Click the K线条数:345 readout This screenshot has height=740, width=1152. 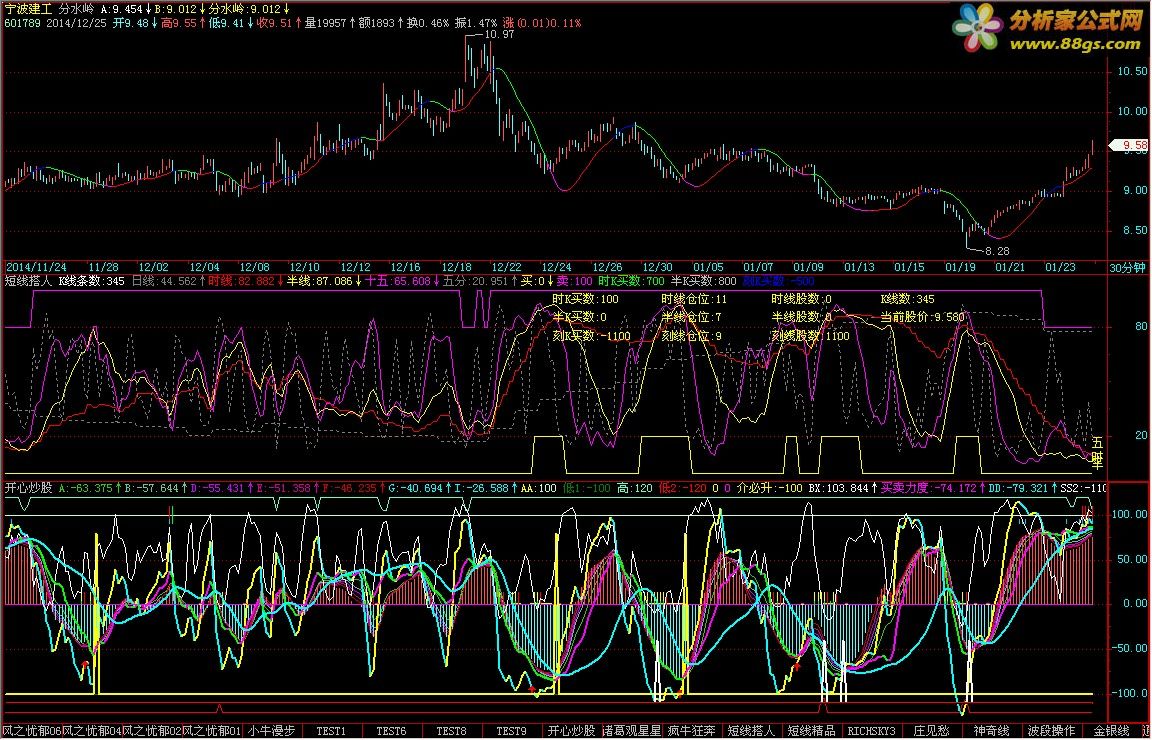pos(91,281)
